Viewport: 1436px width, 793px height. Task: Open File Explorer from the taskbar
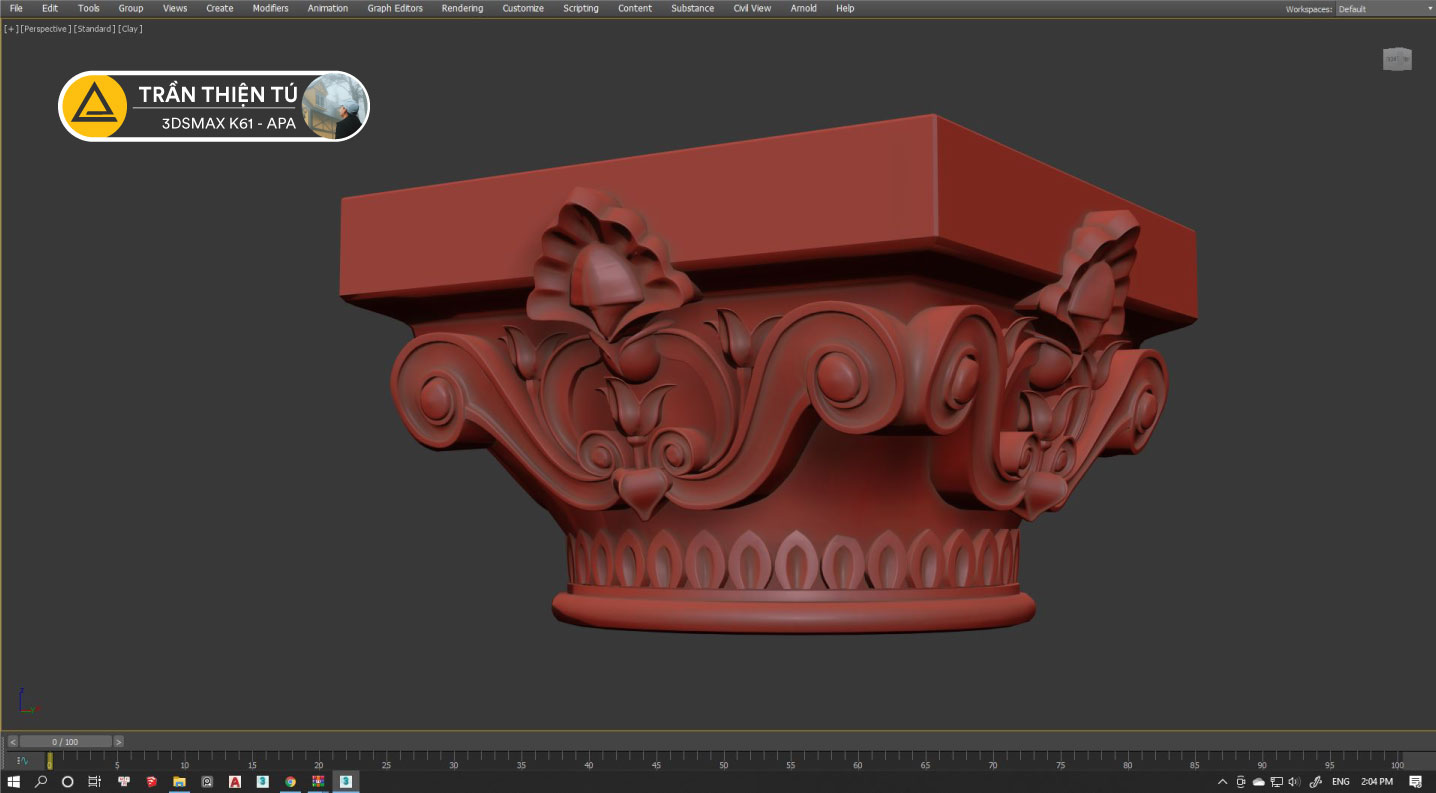[180, 782]
